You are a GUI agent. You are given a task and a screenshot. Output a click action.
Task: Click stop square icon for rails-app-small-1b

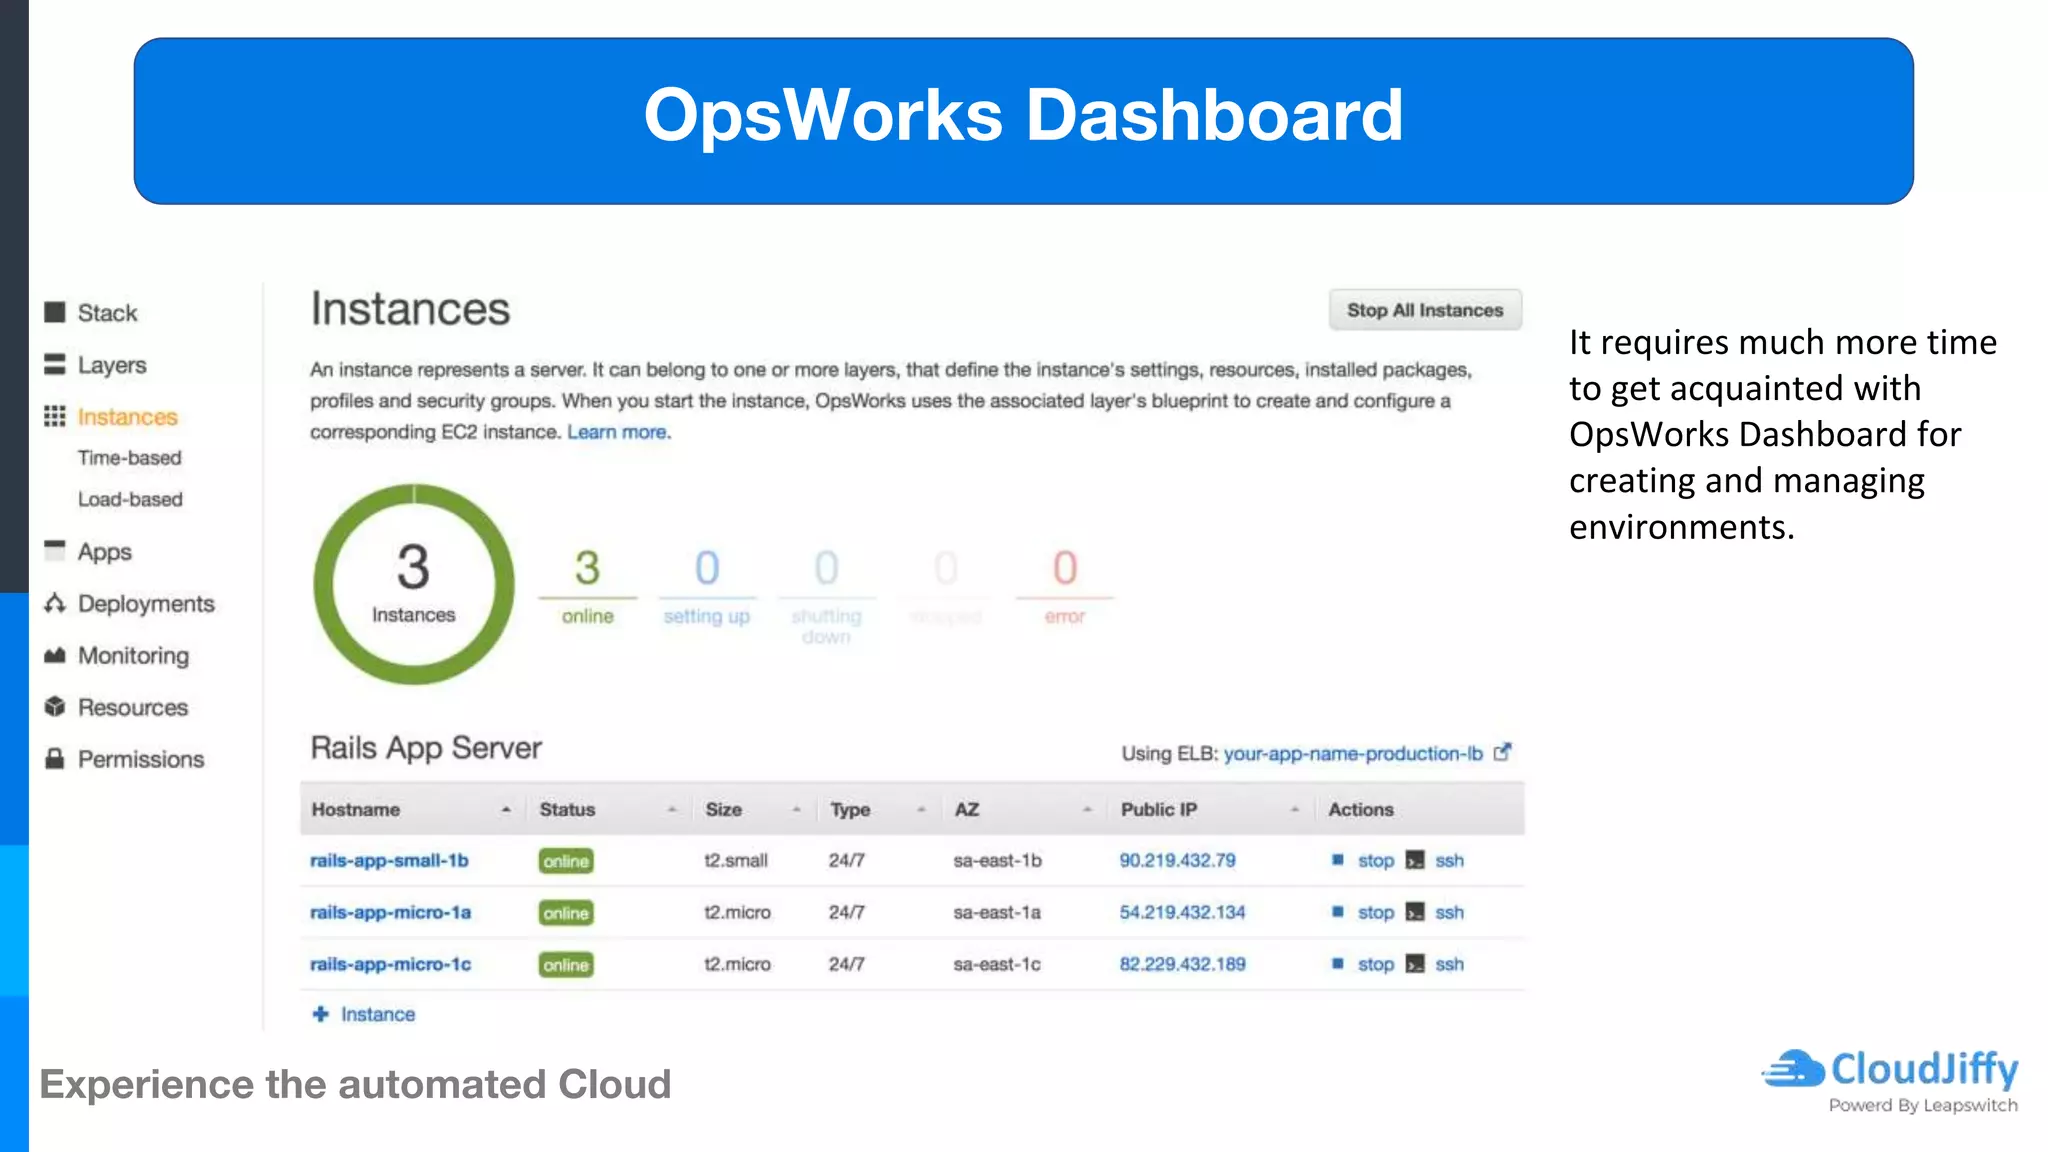(x=1338, y=860)
